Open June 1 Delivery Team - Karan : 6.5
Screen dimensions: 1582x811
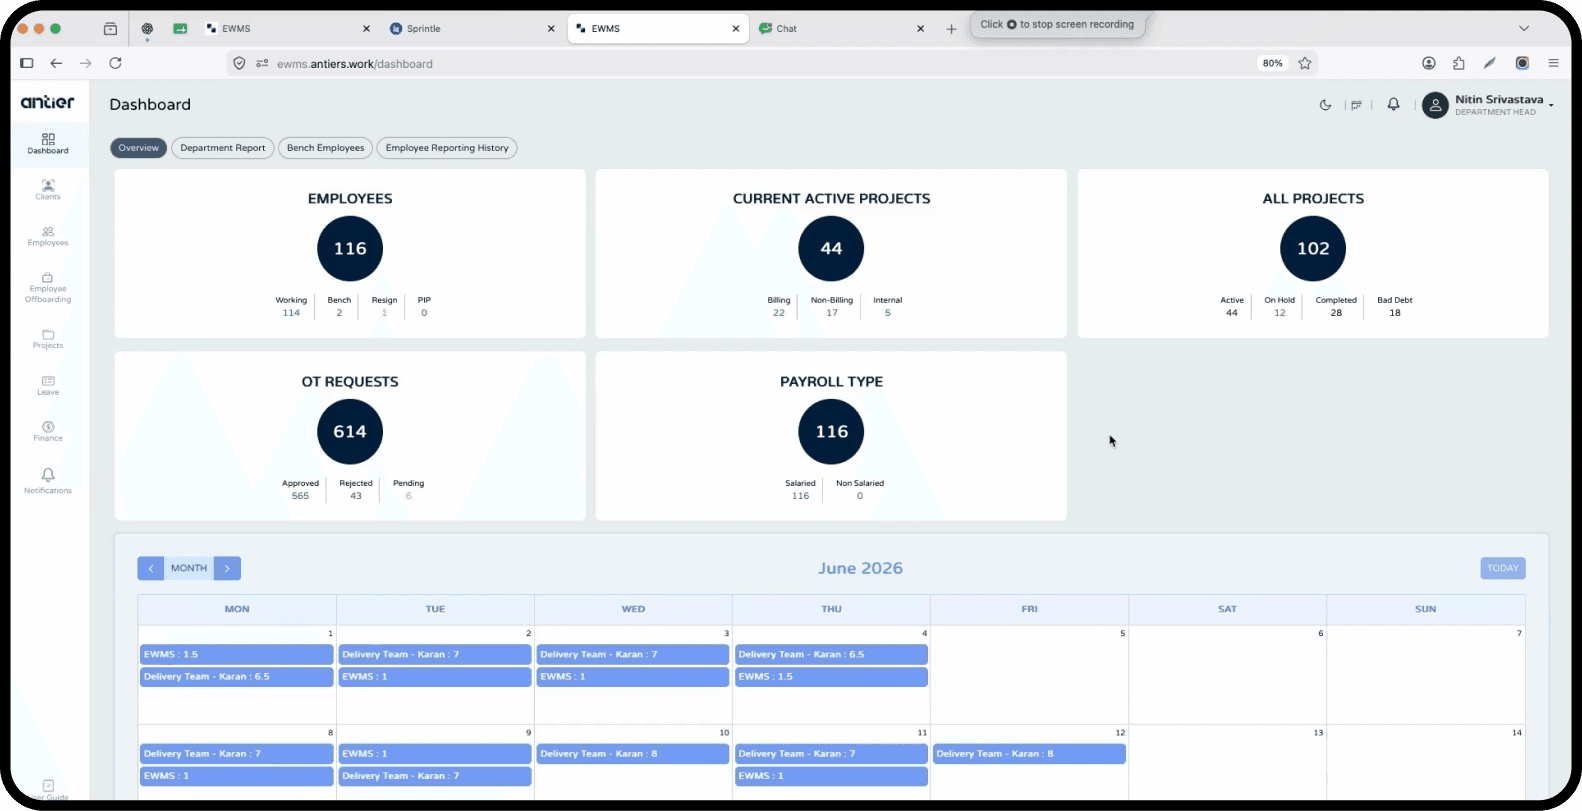237,677
